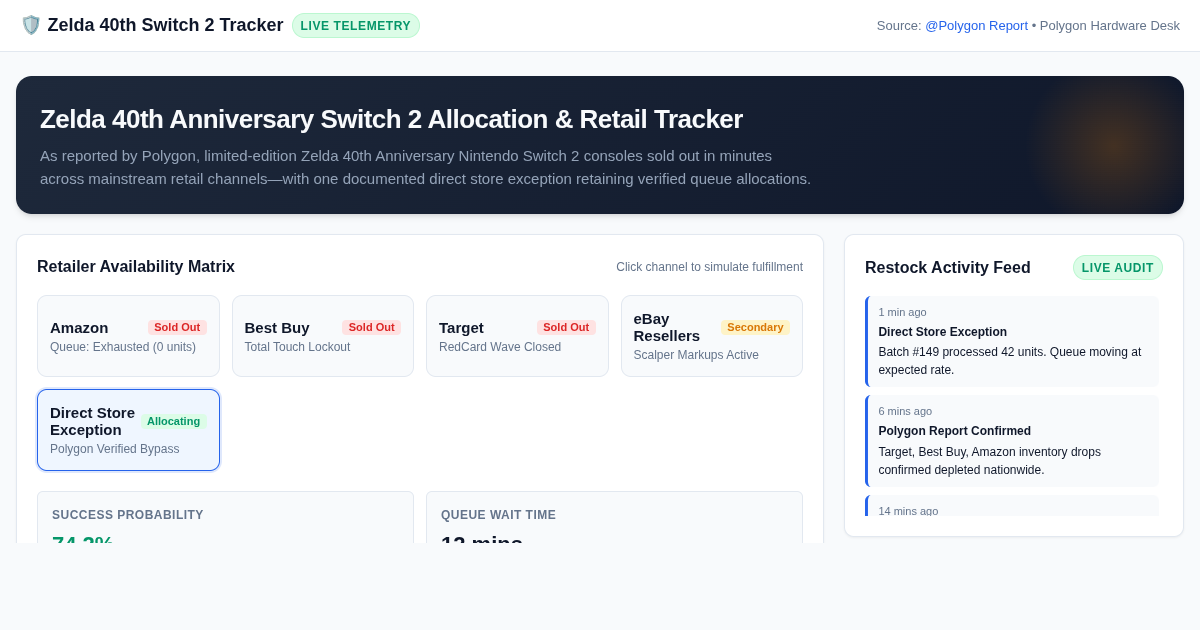This screenshot has height=630, width=1200.
Task: Click 'Queue: Exhausted (0 units)' text
Action: click(x=123, y=347)
